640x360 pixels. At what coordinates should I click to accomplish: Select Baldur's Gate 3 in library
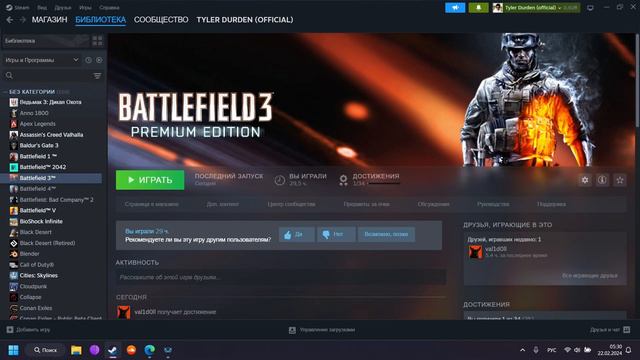pos(39,145)
